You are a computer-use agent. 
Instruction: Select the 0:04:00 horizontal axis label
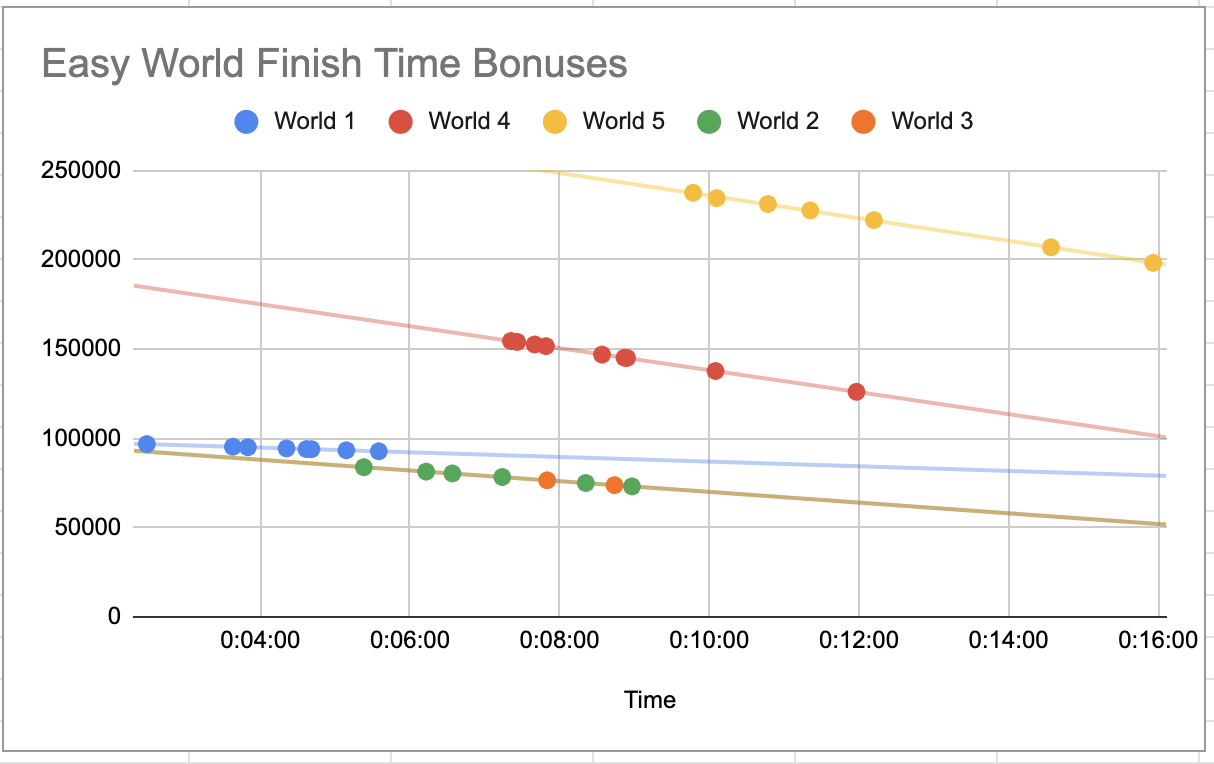click(260, 640)
